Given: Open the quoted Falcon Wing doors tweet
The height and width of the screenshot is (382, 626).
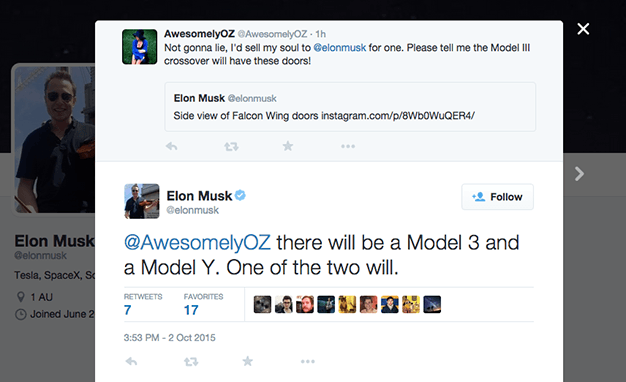Looking at the screenshot, I should [350, 107].
